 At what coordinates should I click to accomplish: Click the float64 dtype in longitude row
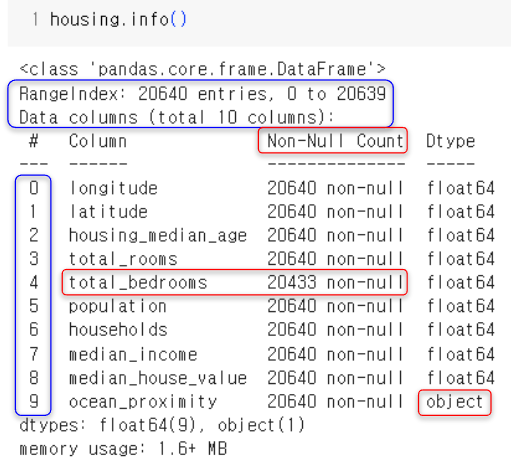coord(461,188)
